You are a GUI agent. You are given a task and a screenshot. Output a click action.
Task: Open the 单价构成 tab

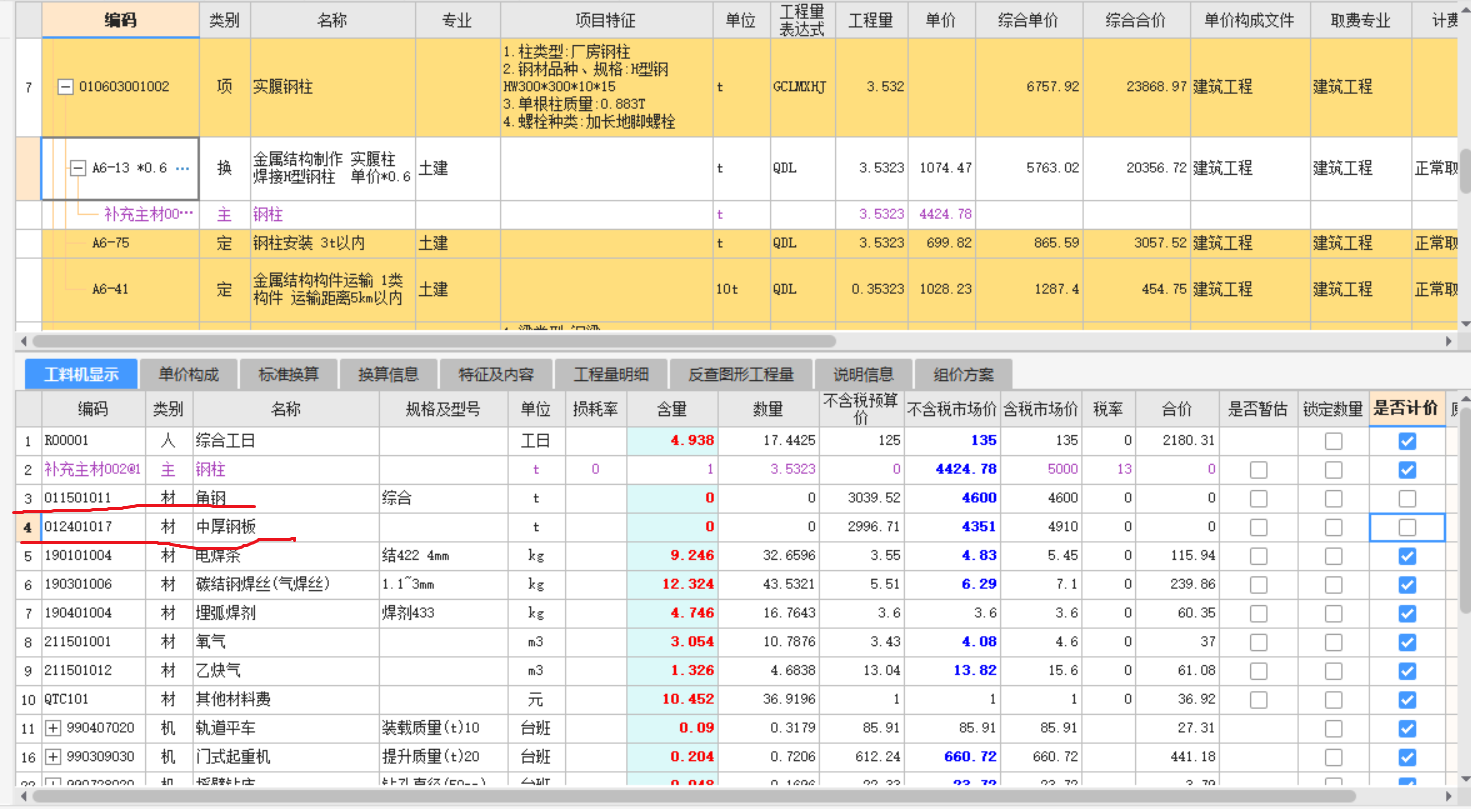[189, 375]
